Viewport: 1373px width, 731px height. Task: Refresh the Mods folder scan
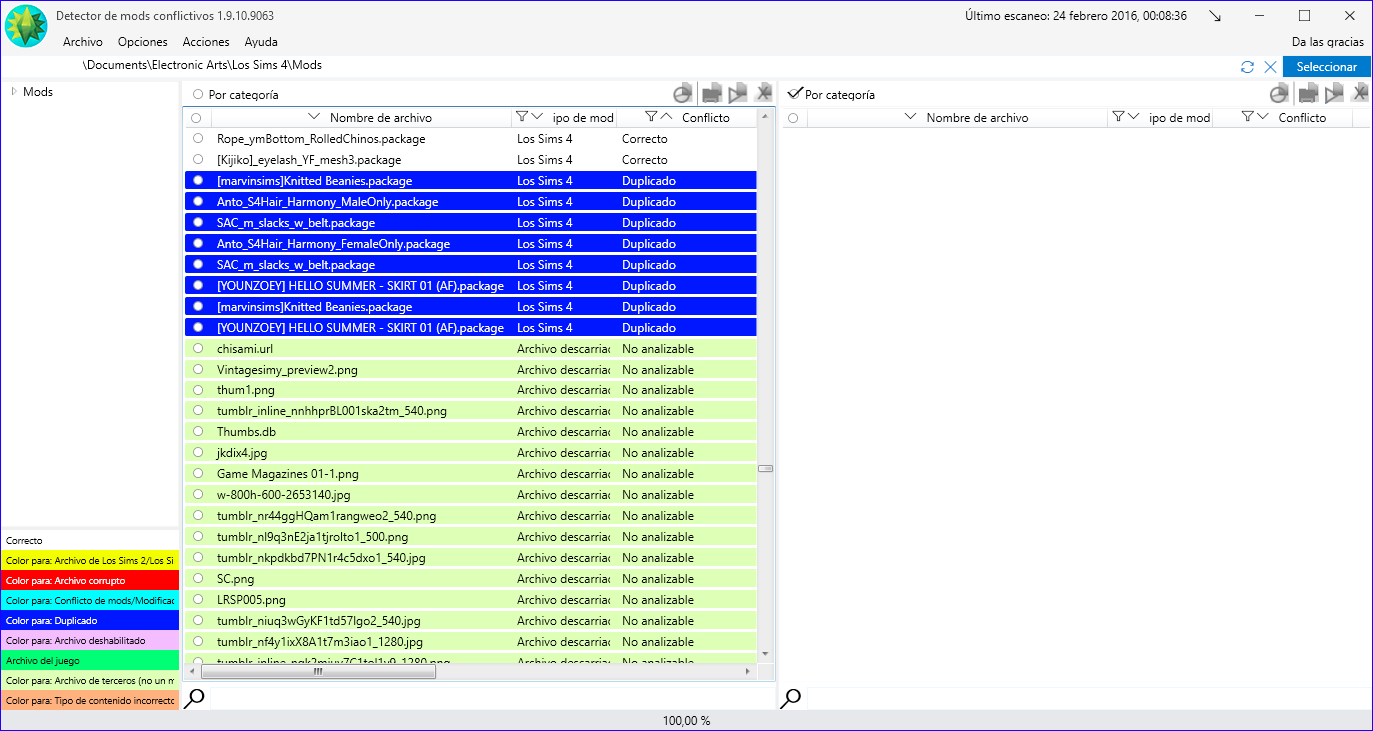[1247, 67]
